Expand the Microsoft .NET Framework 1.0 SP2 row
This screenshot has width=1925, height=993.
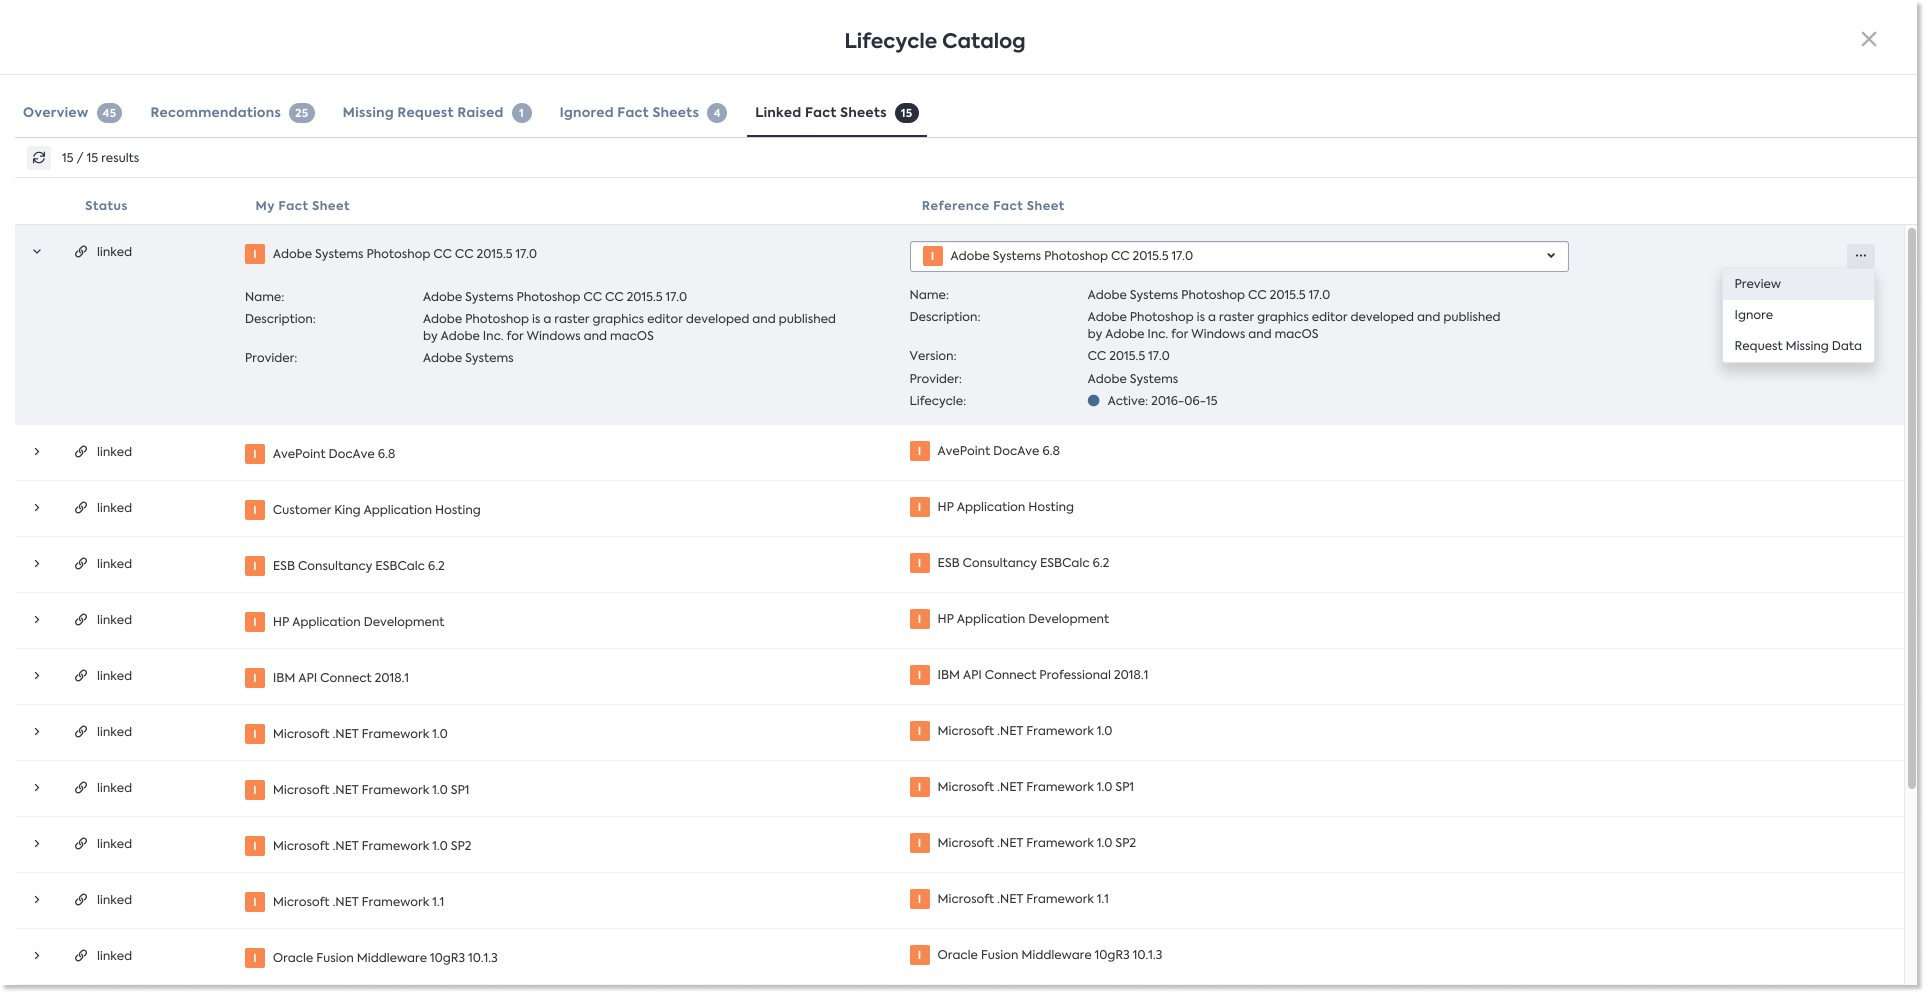(37, 844)
